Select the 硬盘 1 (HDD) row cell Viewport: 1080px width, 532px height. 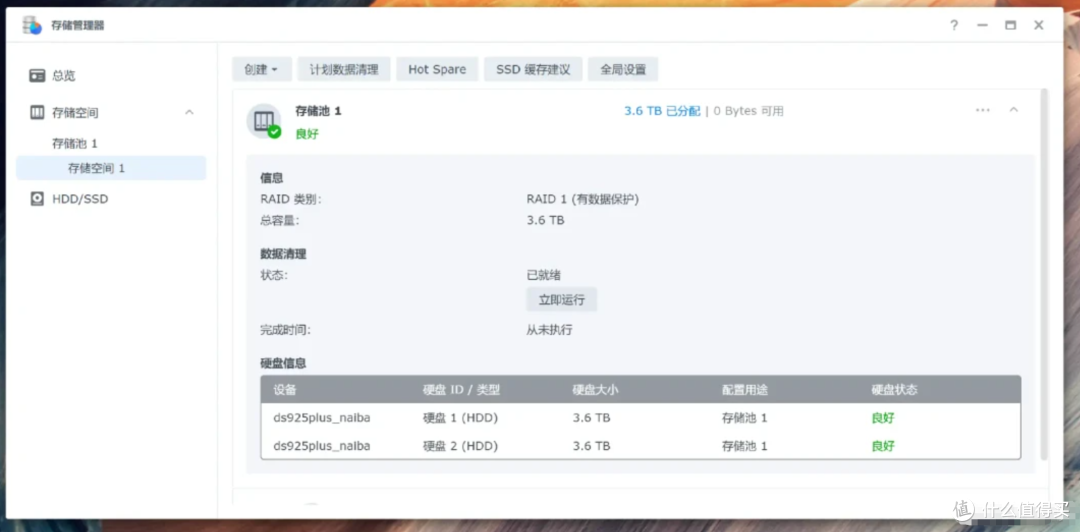click(x=460, y=418)
